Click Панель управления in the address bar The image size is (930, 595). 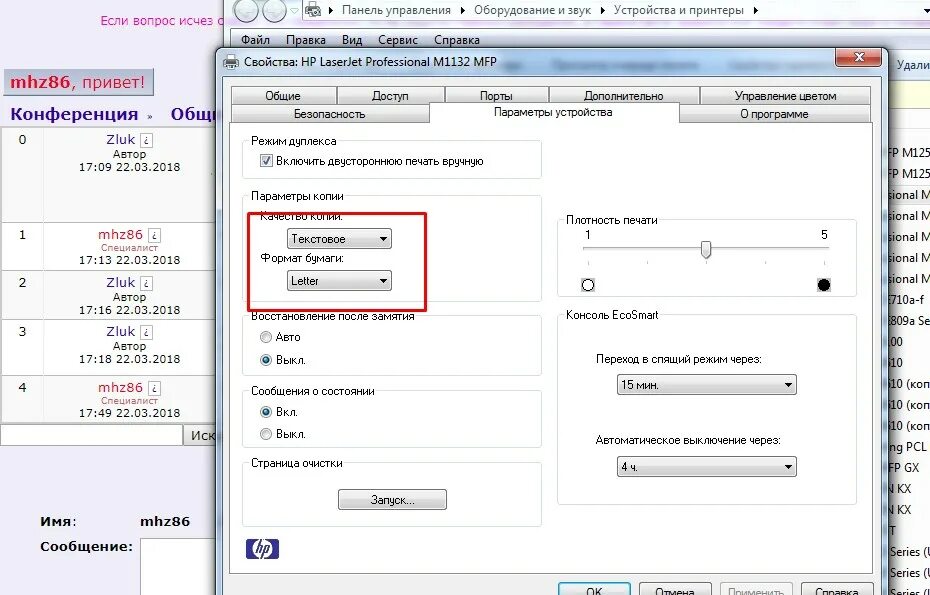pos(396,10)
